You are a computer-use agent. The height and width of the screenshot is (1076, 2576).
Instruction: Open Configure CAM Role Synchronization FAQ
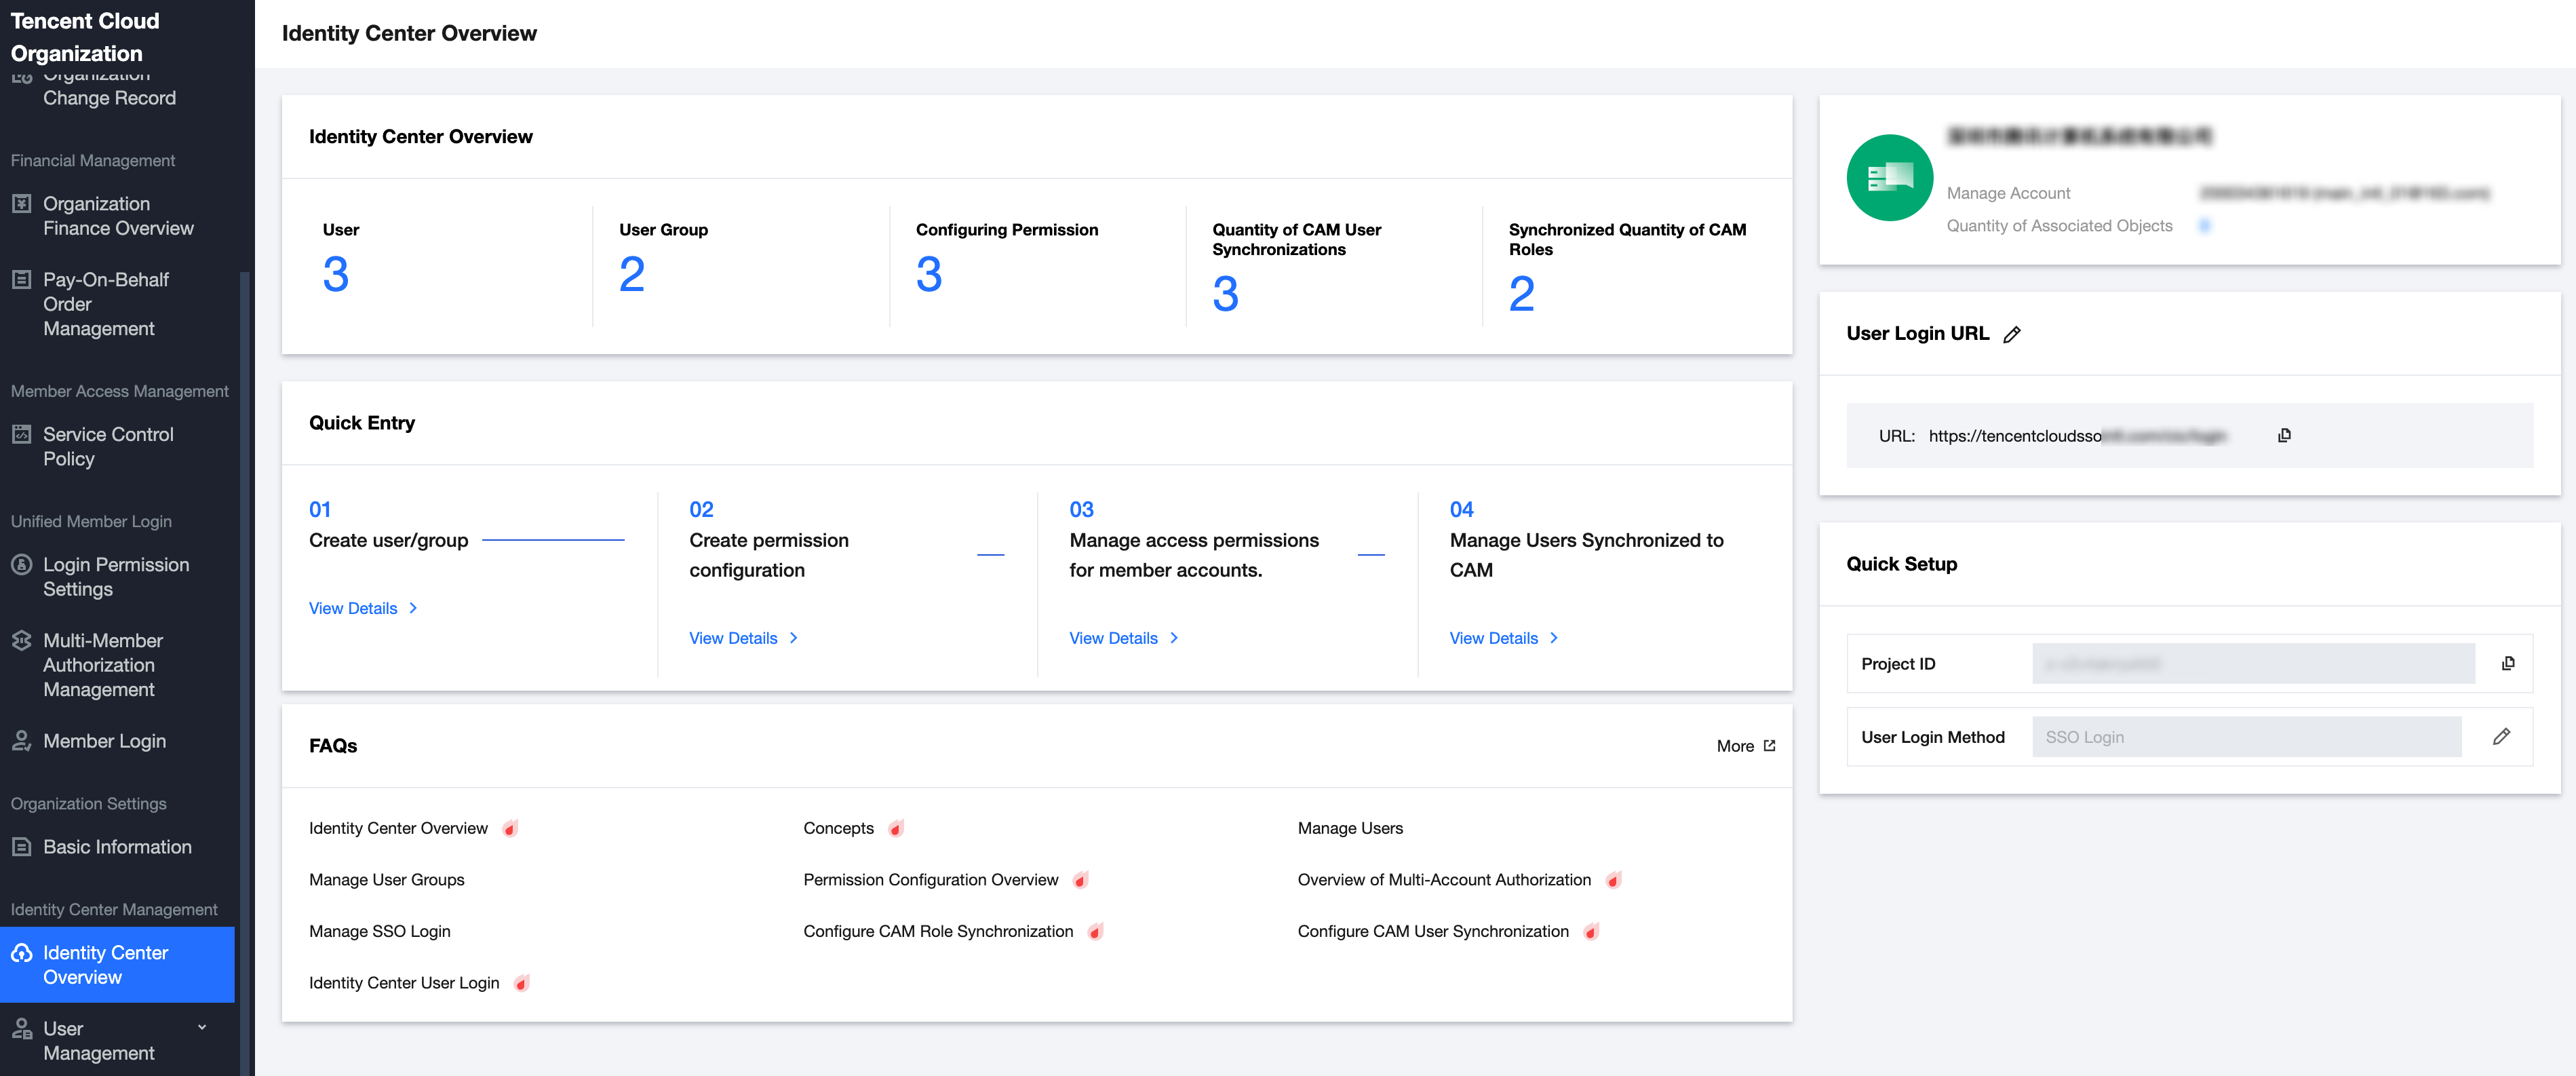937,931
